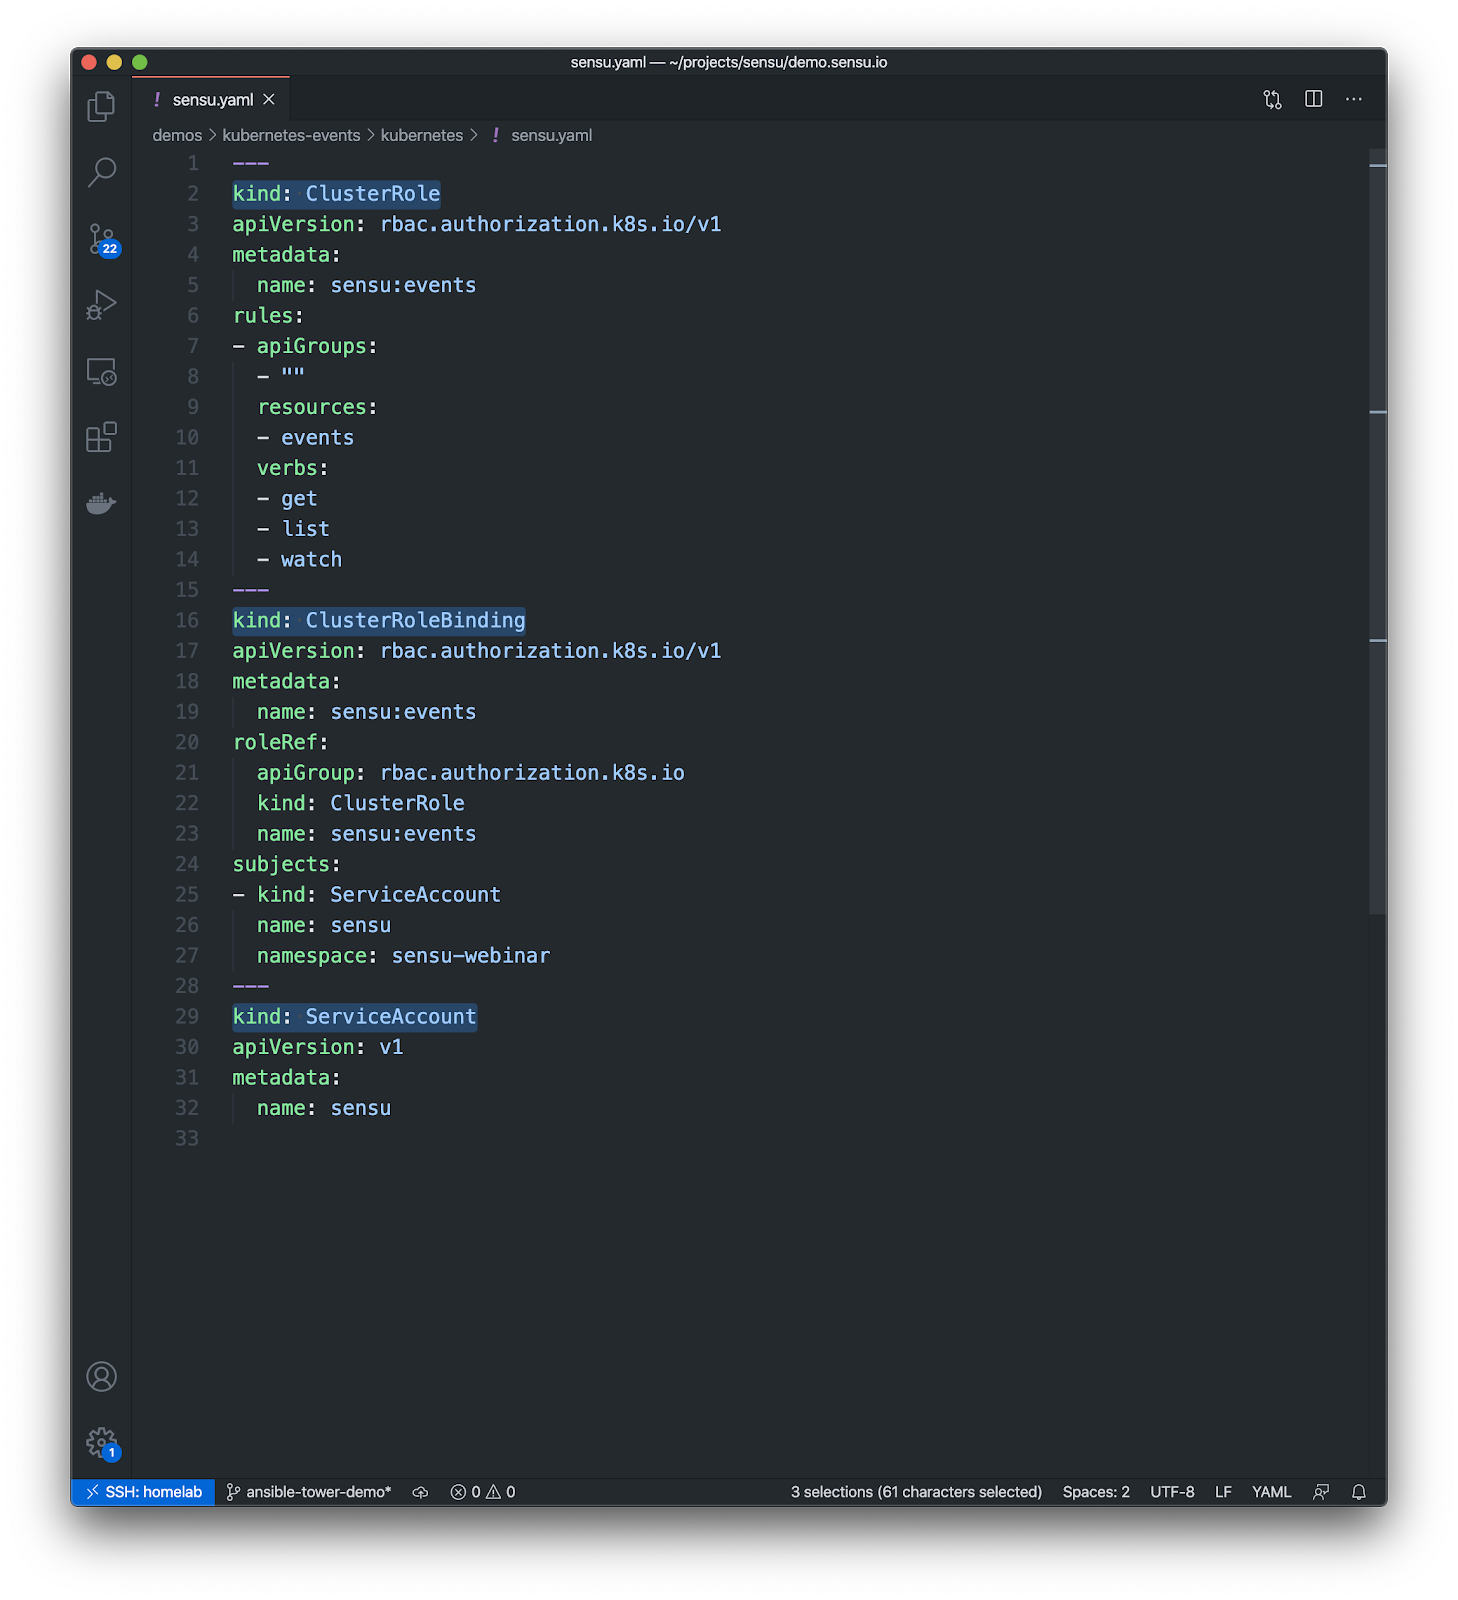Click the 'resources:' line
Screen dimensions: 1458x1600
[x=317, y=407]
